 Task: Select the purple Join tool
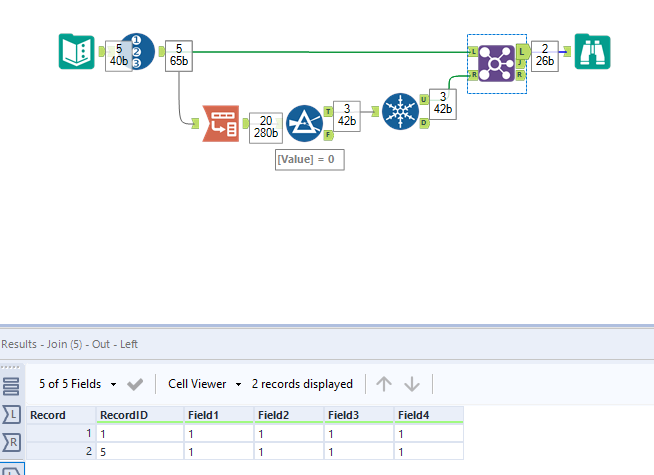point(496,63)
